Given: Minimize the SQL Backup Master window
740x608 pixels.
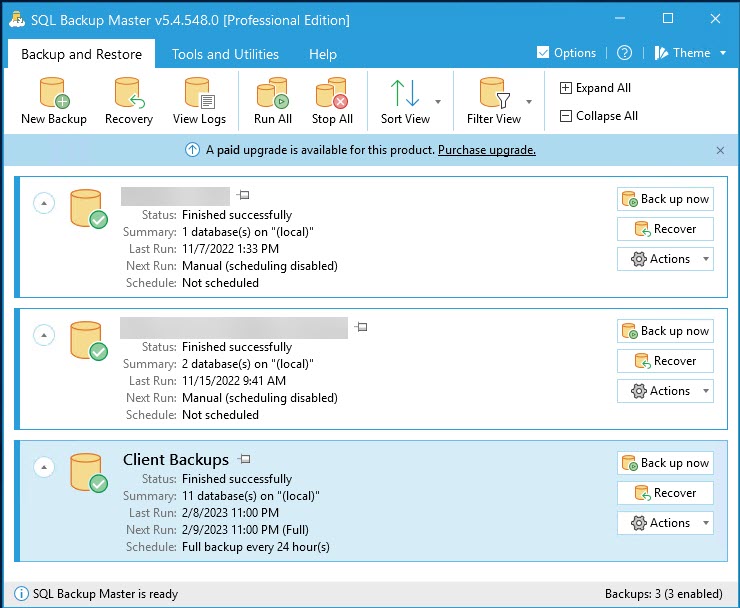Looking at the screenshot, I should [x=620, y=19].
